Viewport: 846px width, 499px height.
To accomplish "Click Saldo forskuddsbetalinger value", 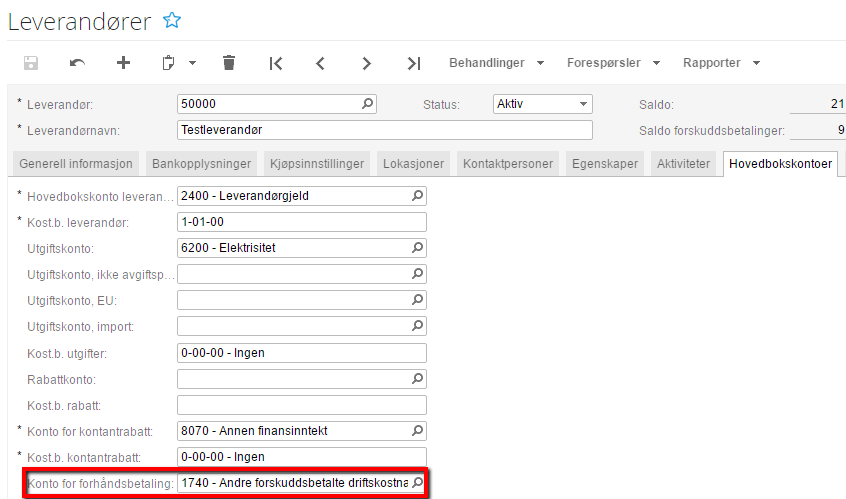I will point(818,130).
